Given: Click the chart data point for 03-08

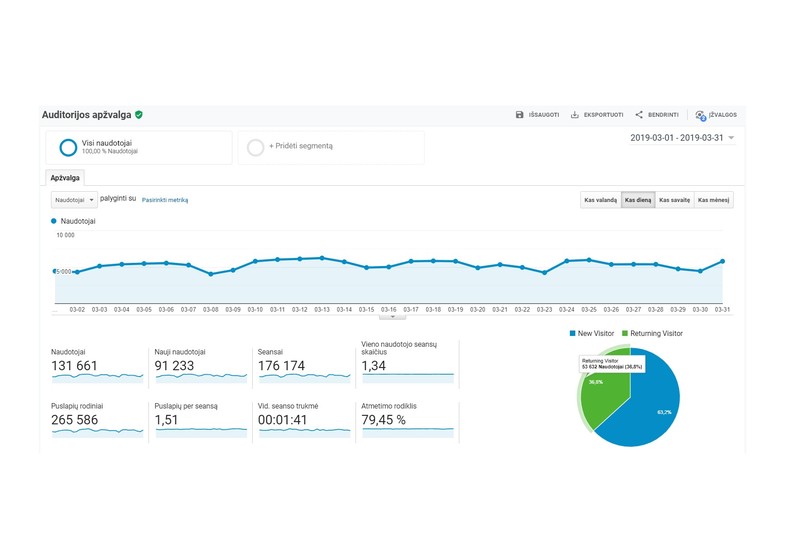Looking at the screenshot, I should (211, 274).
